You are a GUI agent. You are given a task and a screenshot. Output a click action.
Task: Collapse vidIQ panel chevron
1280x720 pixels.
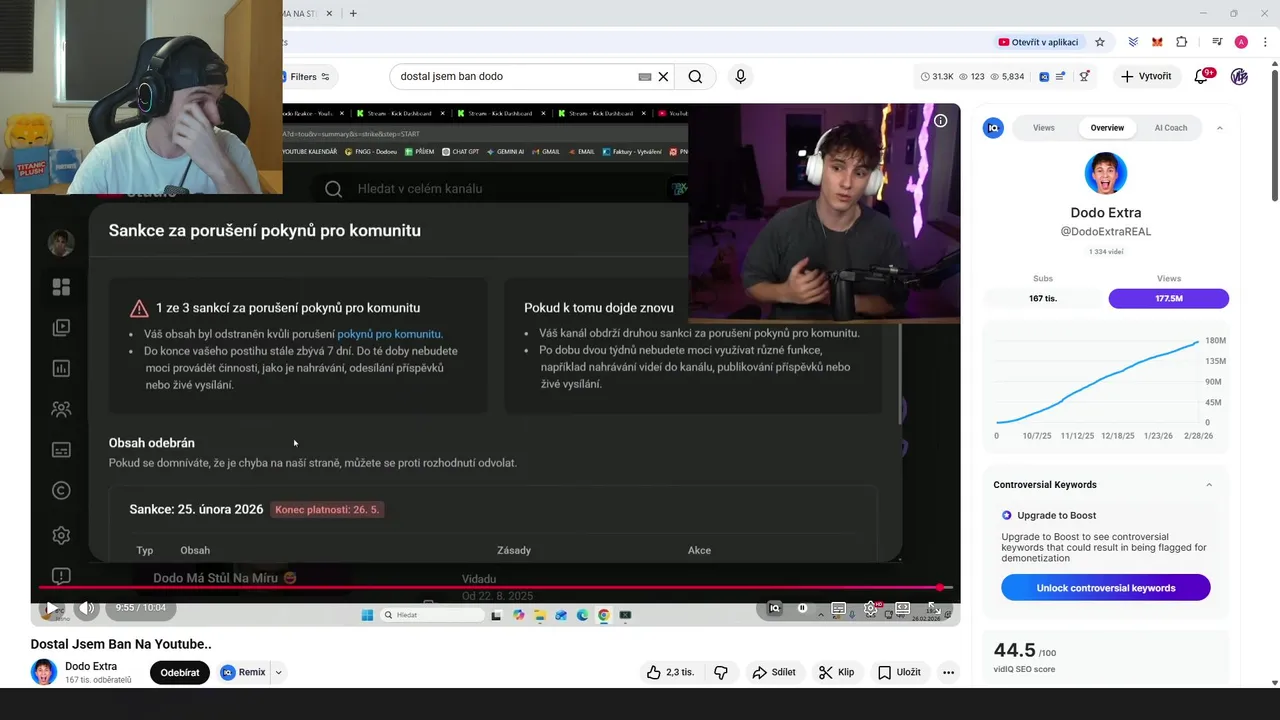(x=1219, y=128)
